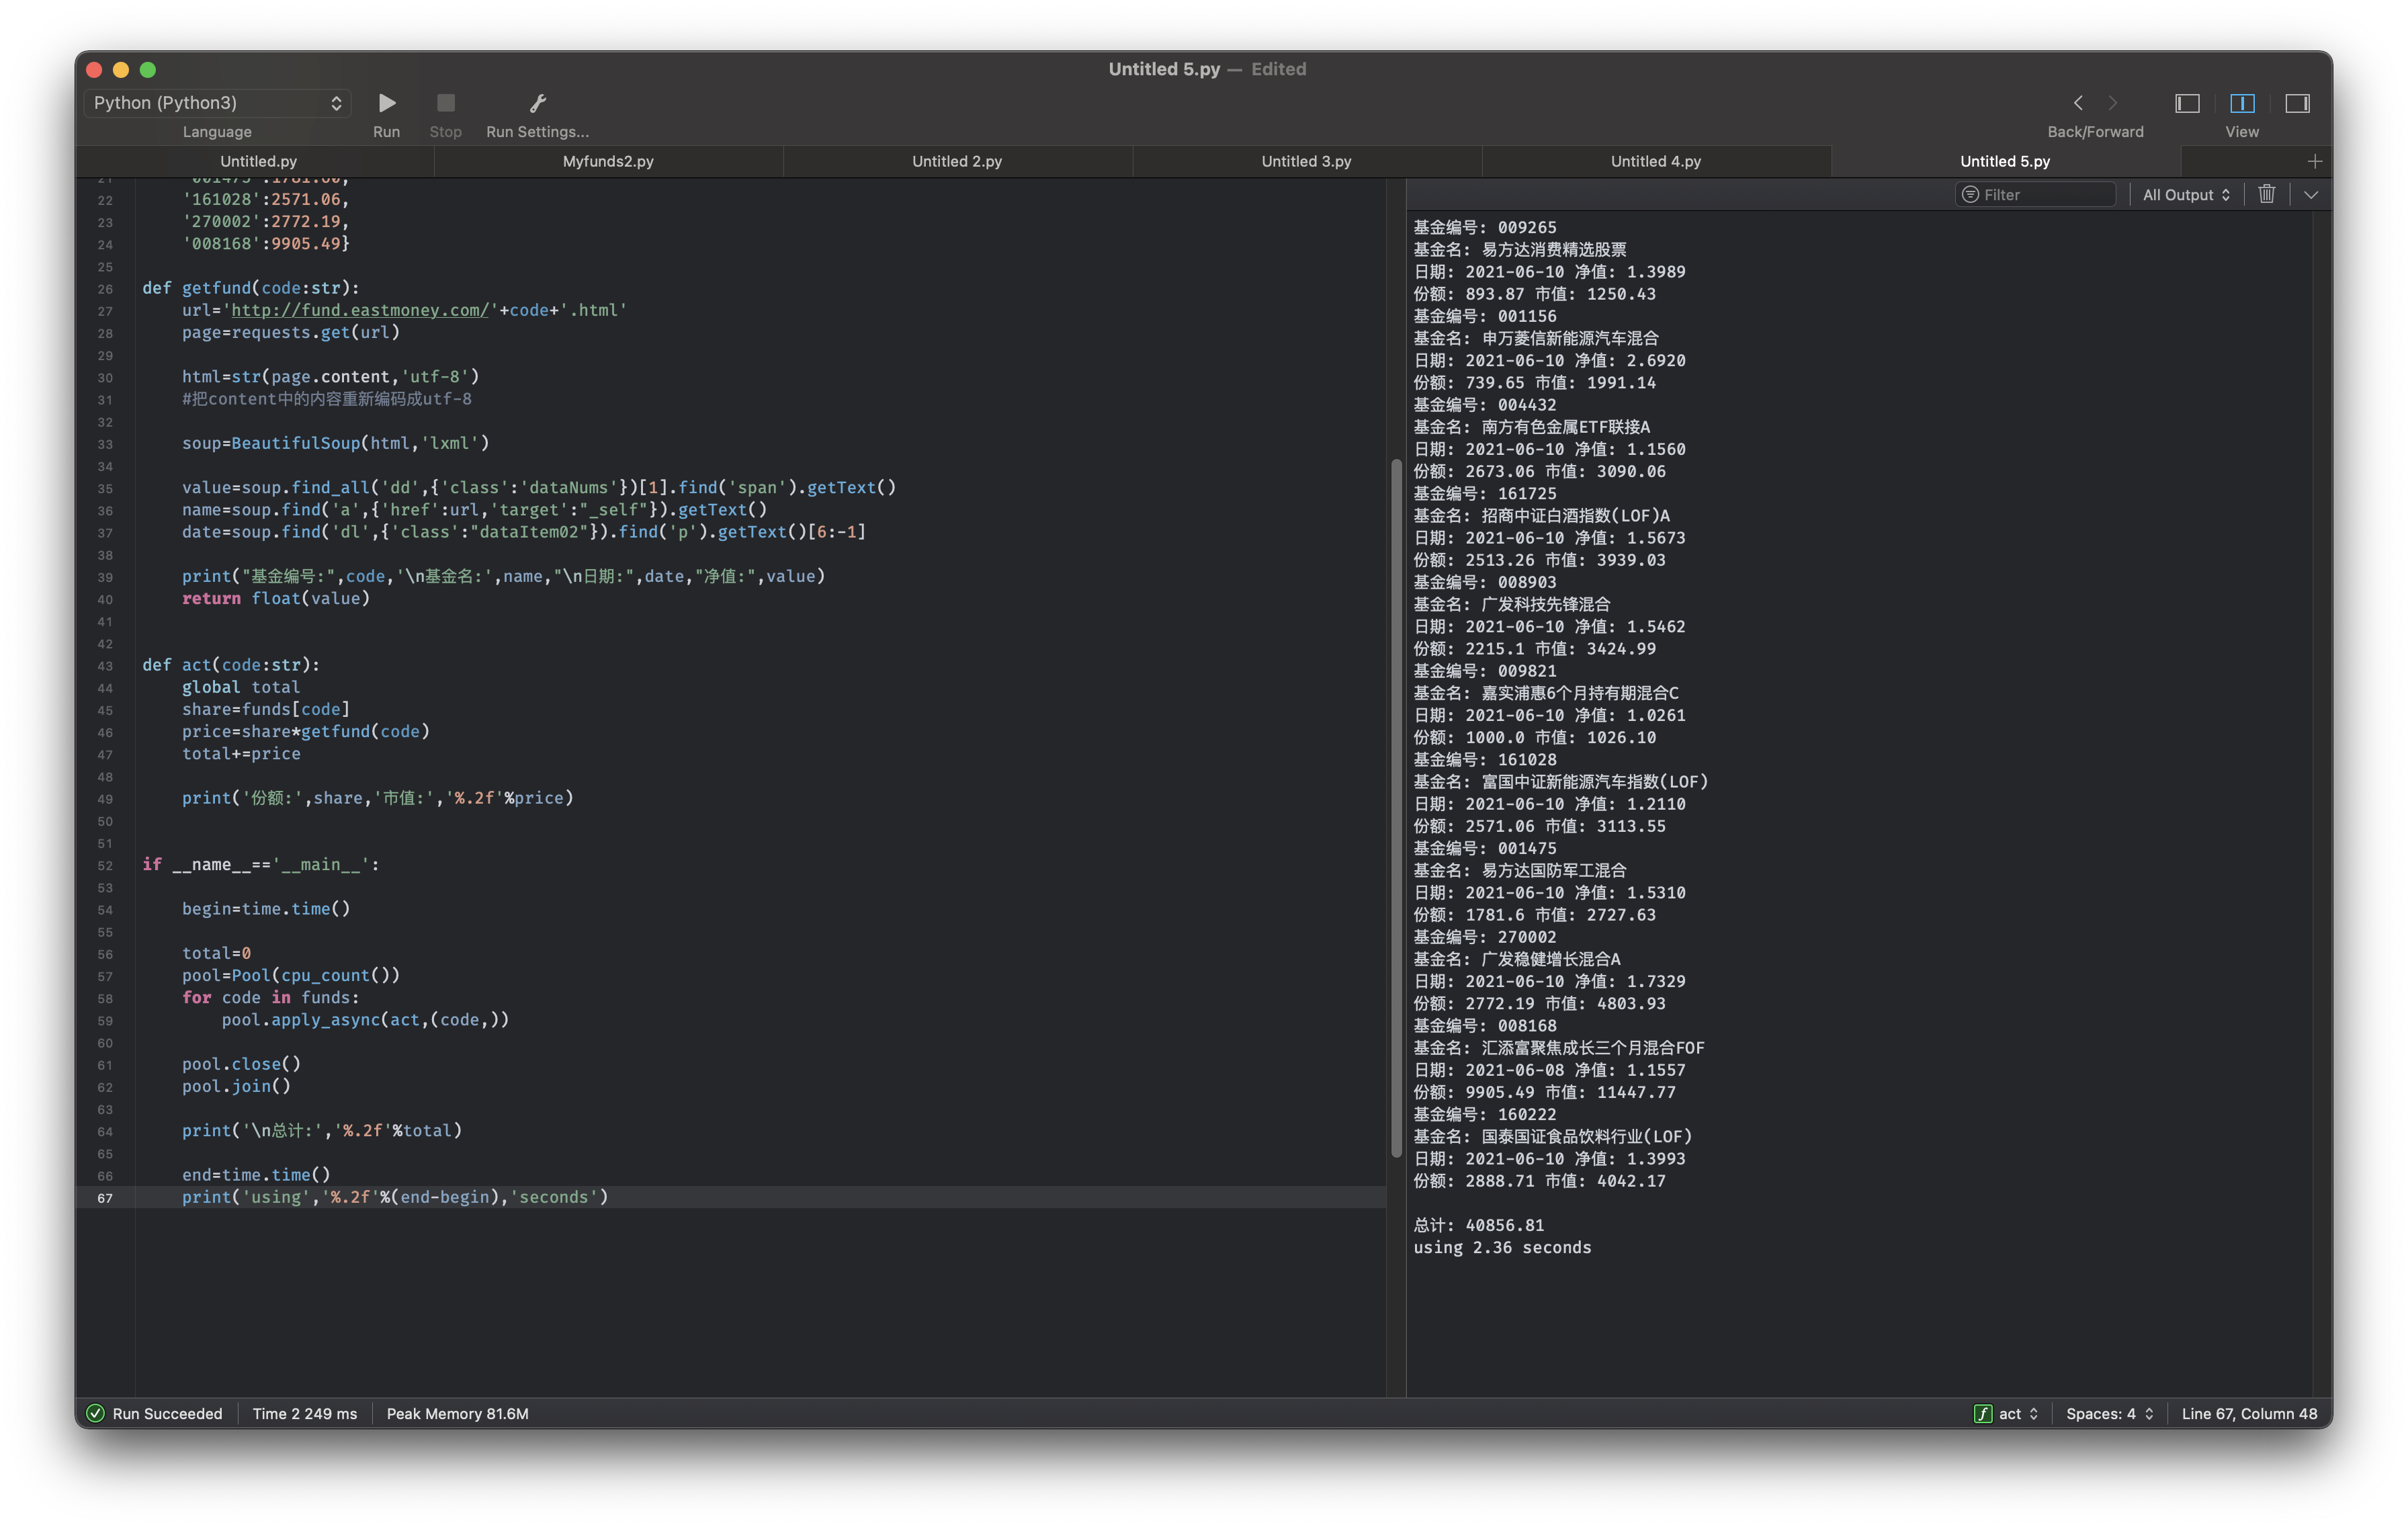Click the fund.eastmoney.com URL link
Screen dimensions: 2408x1528
click(359, 310)
